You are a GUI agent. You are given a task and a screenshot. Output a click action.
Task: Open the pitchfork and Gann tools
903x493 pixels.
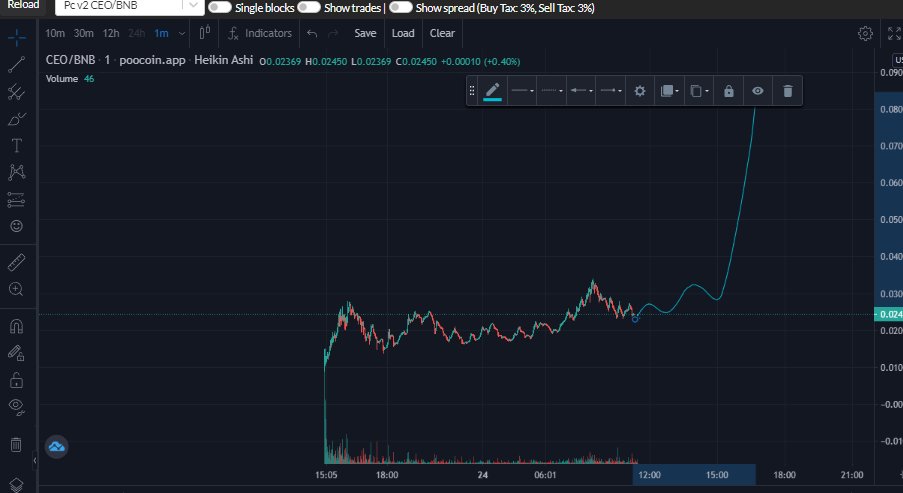click(17, 92)
